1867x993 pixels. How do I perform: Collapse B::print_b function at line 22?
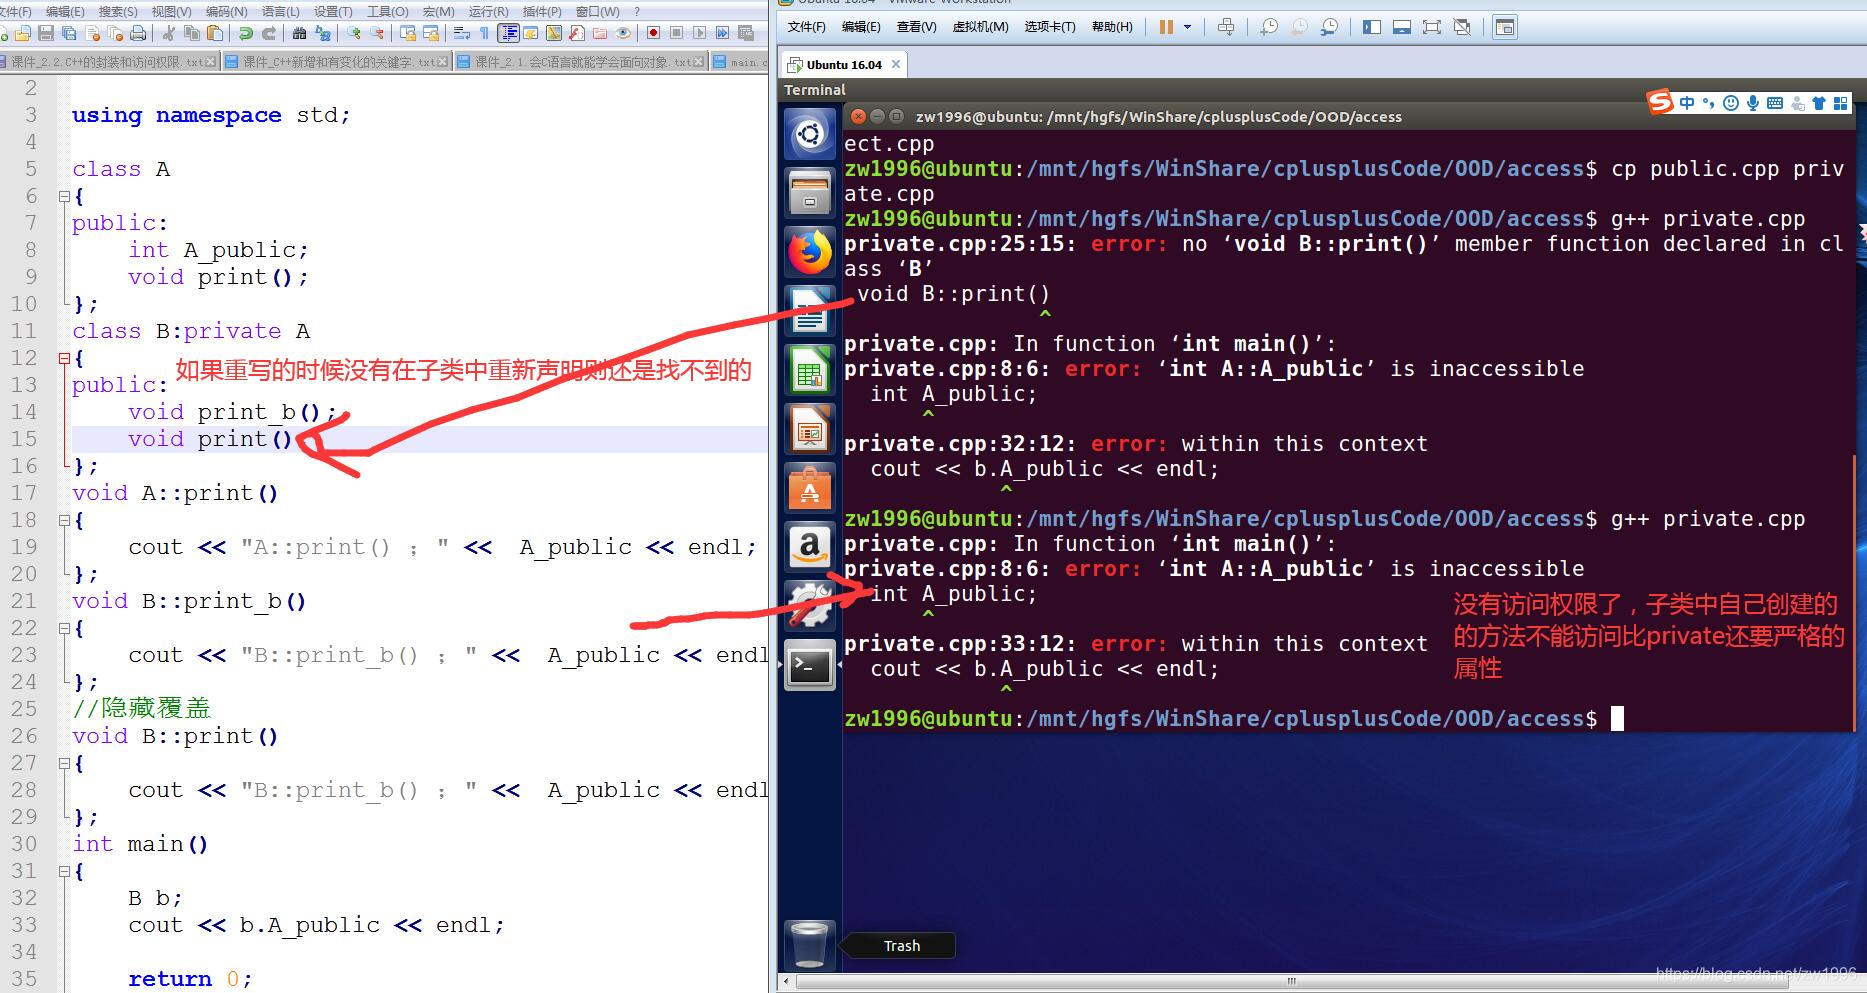click(64, 628)
